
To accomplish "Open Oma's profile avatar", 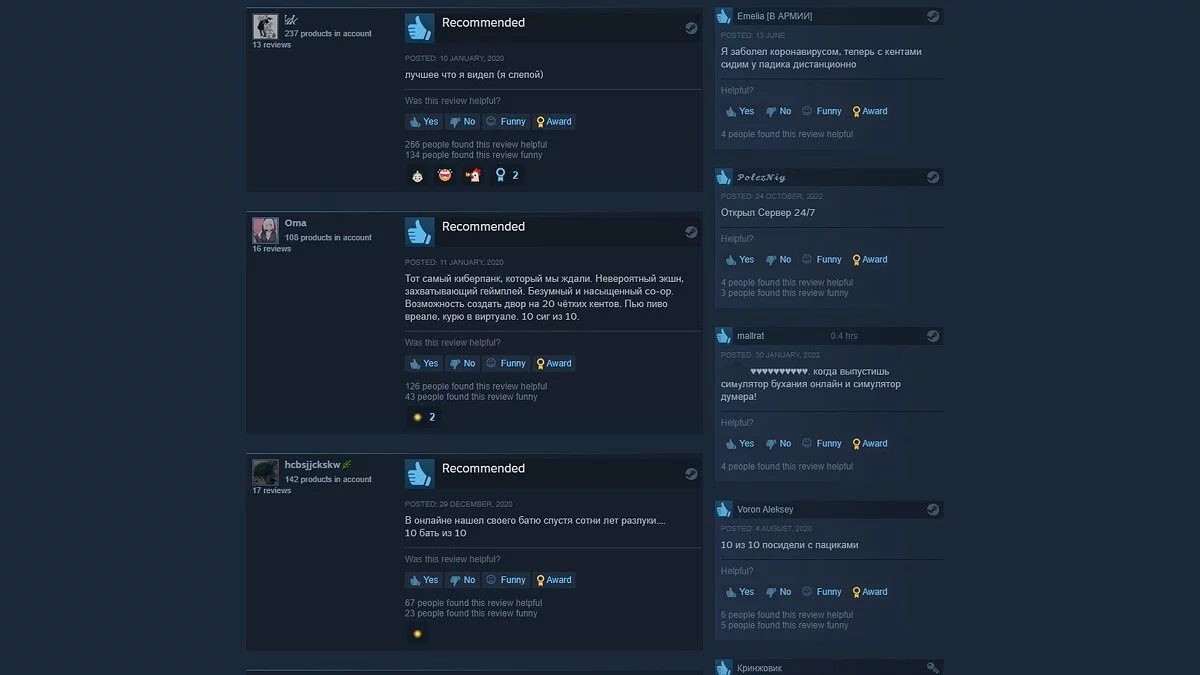I will [265, 230].
